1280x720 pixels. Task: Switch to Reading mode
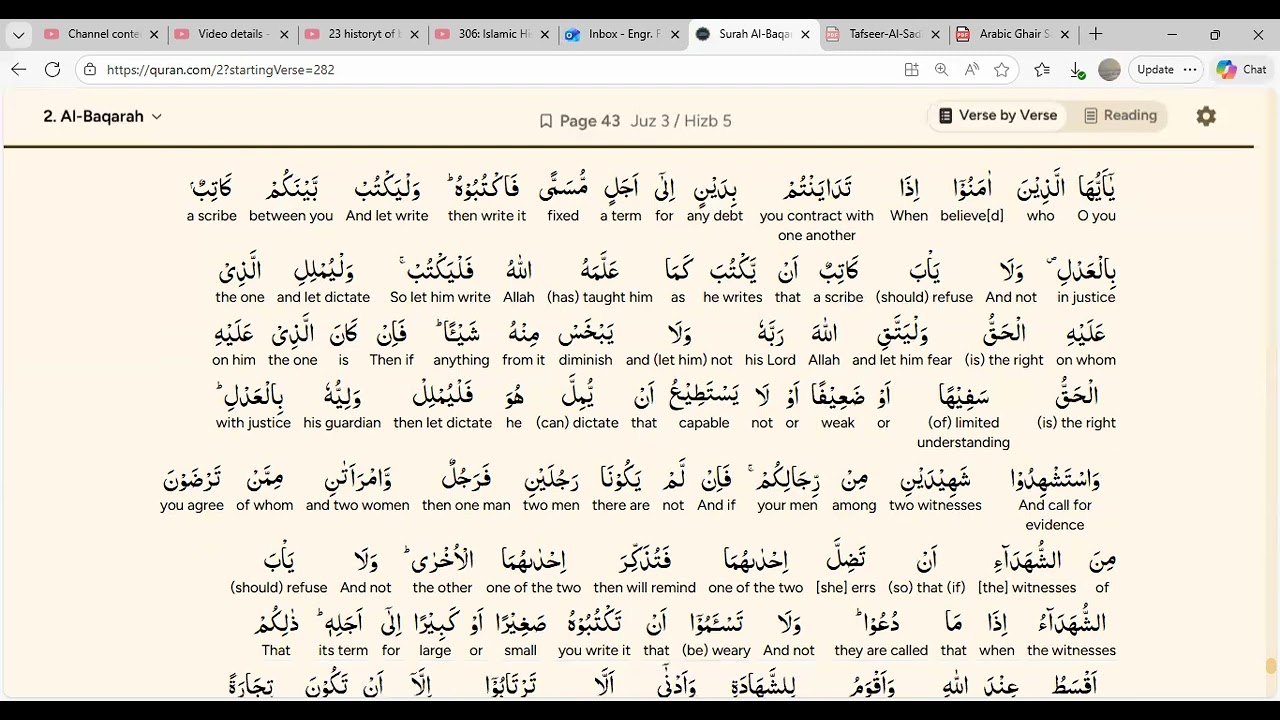coord(1120,116)
